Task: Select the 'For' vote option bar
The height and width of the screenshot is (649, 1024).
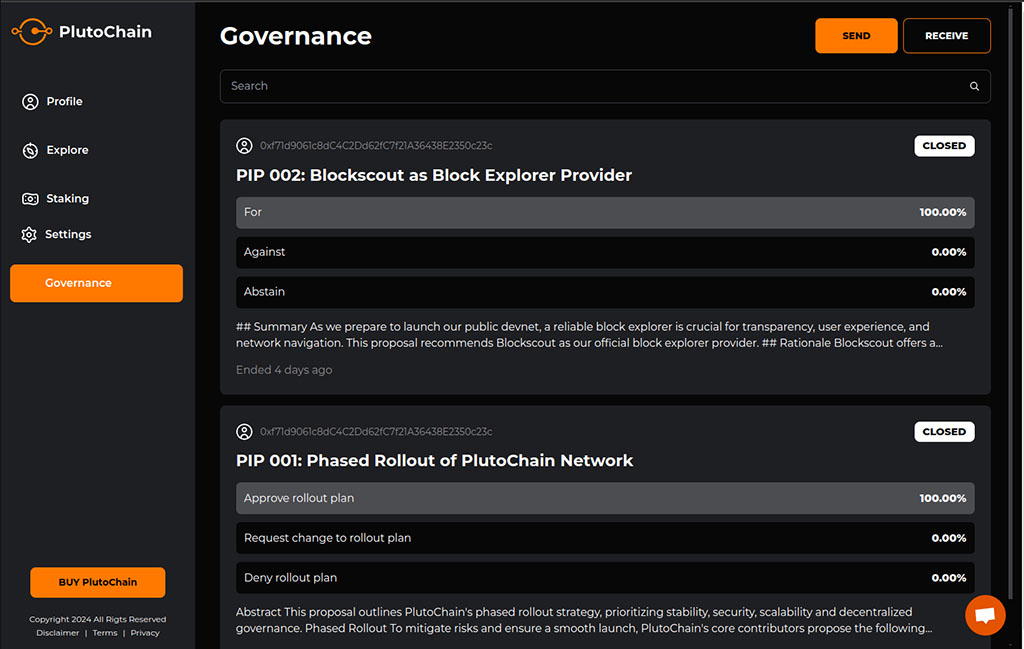Action: click(x=605, y=213)
